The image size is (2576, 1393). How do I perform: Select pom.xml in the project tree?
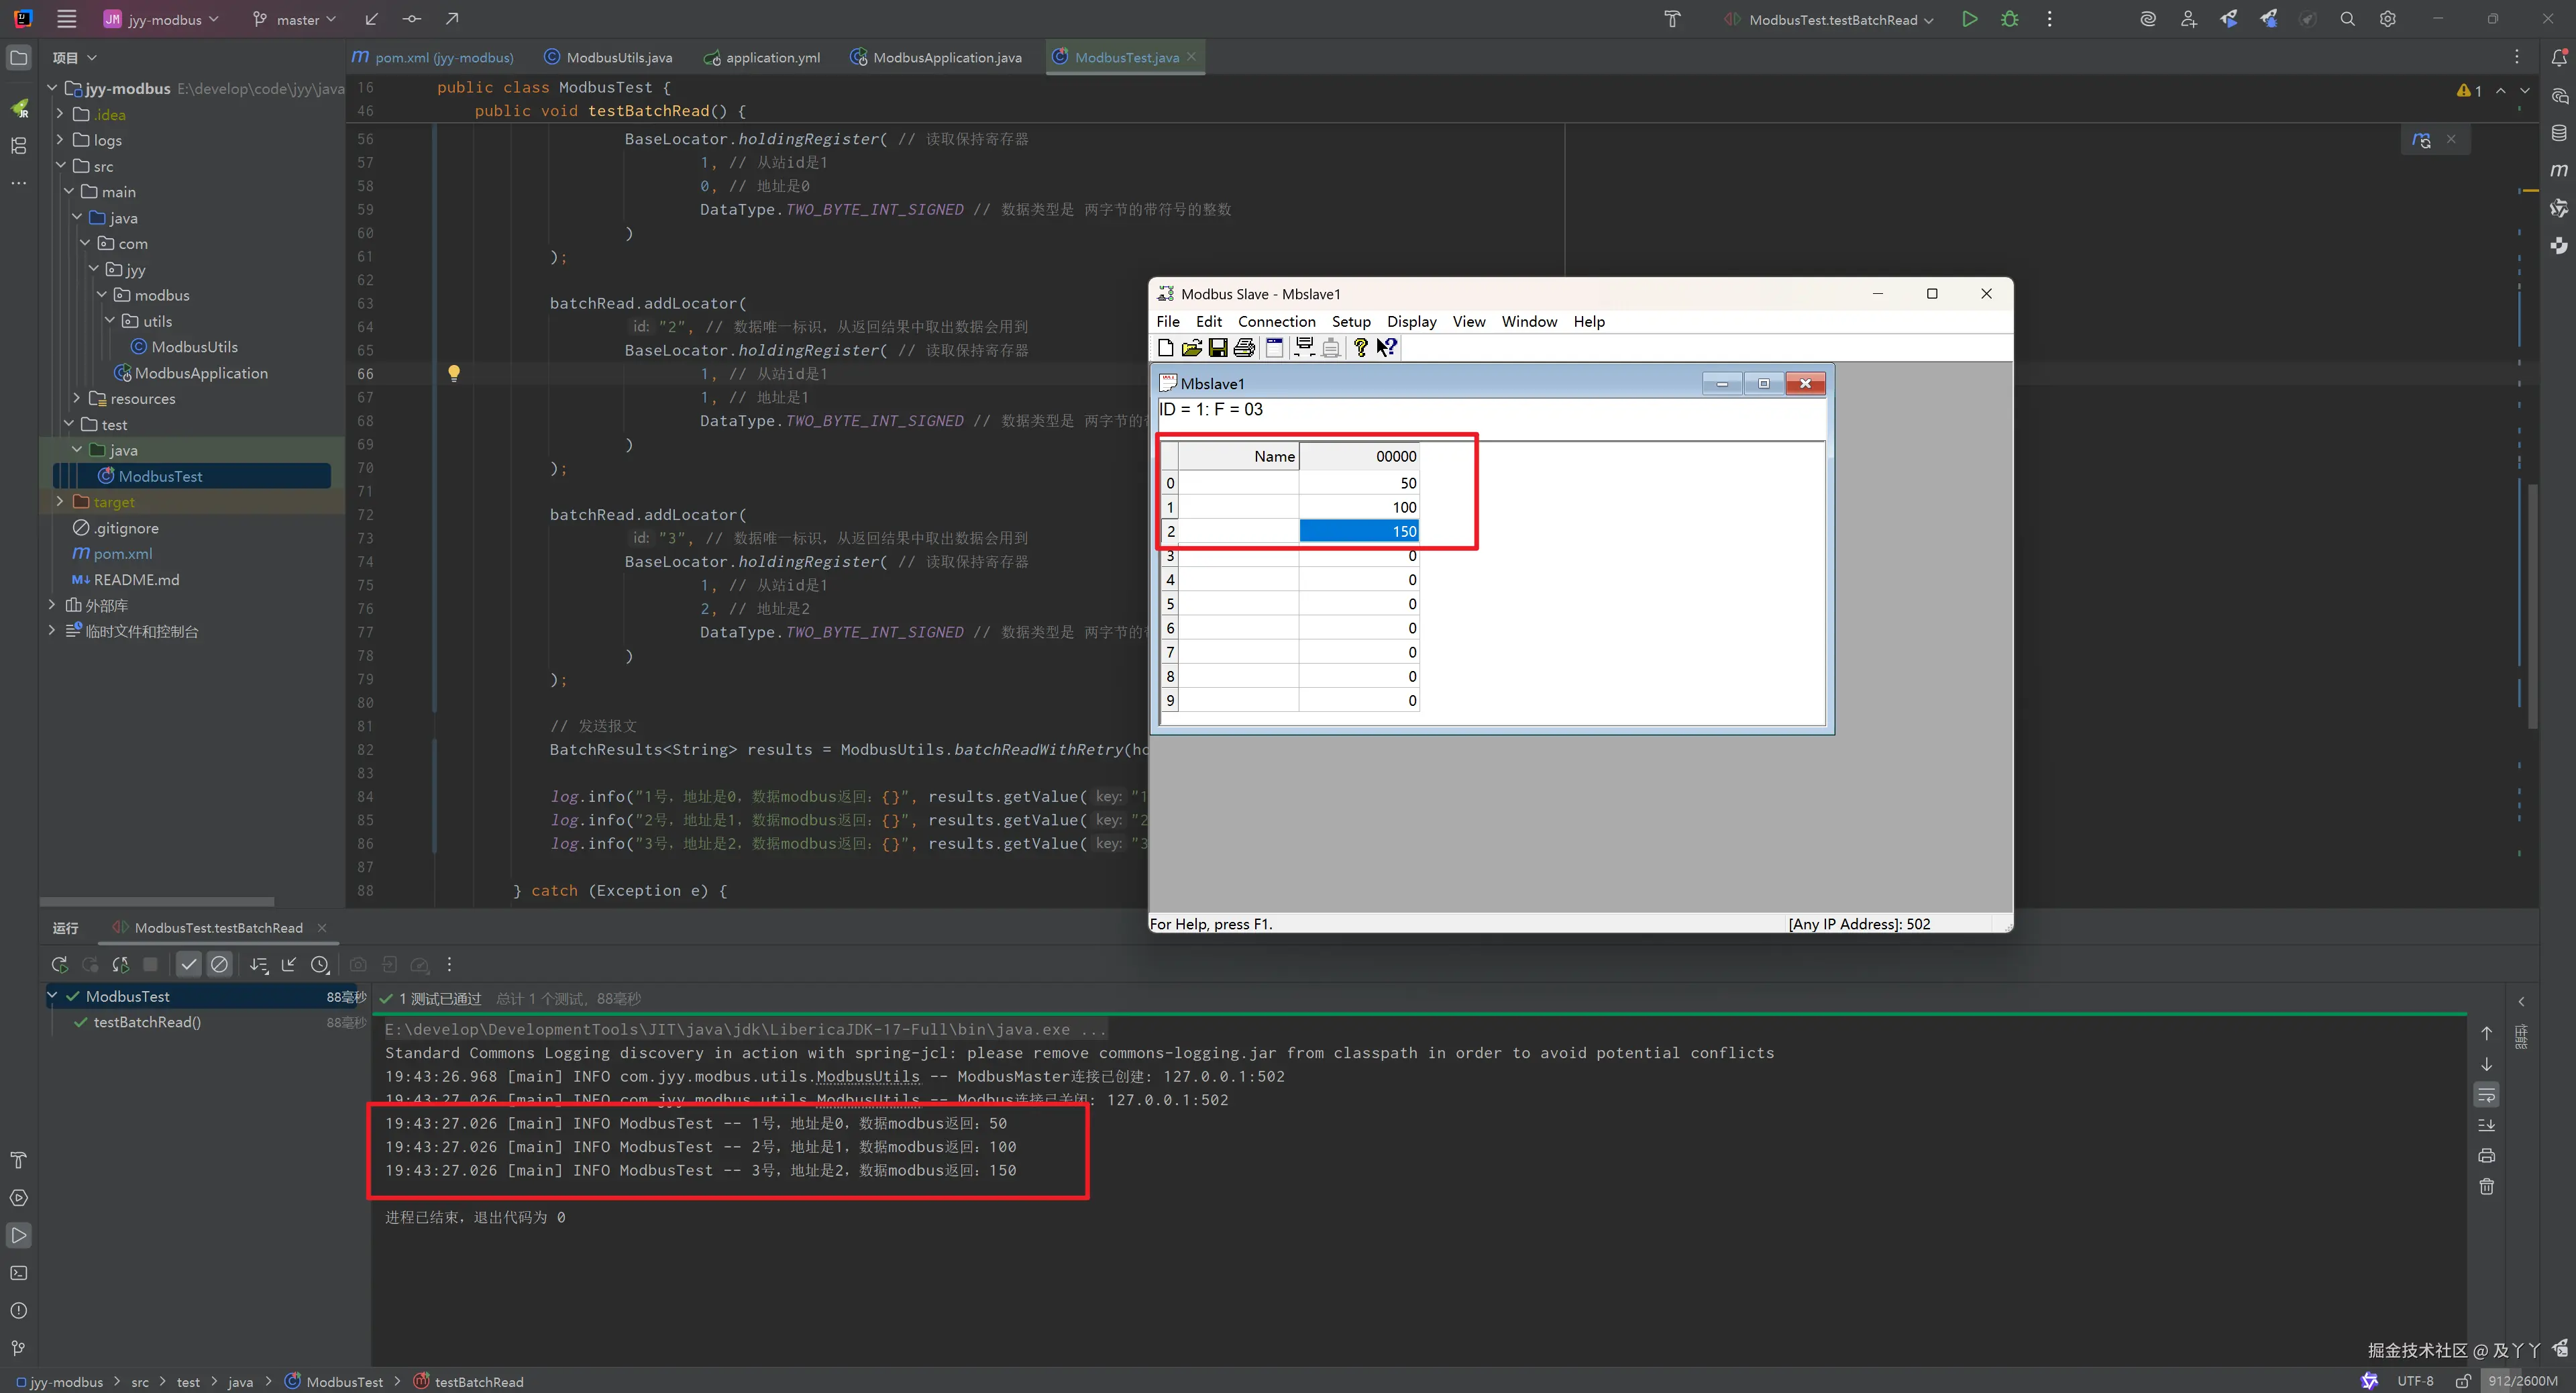coord(122,553)
